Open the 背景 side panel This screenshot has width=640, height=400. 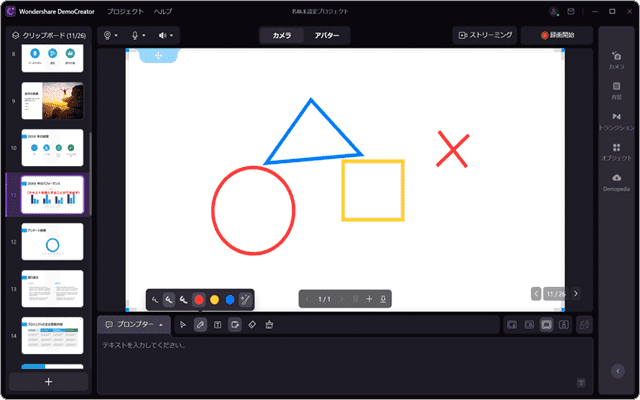pos(616,91)
